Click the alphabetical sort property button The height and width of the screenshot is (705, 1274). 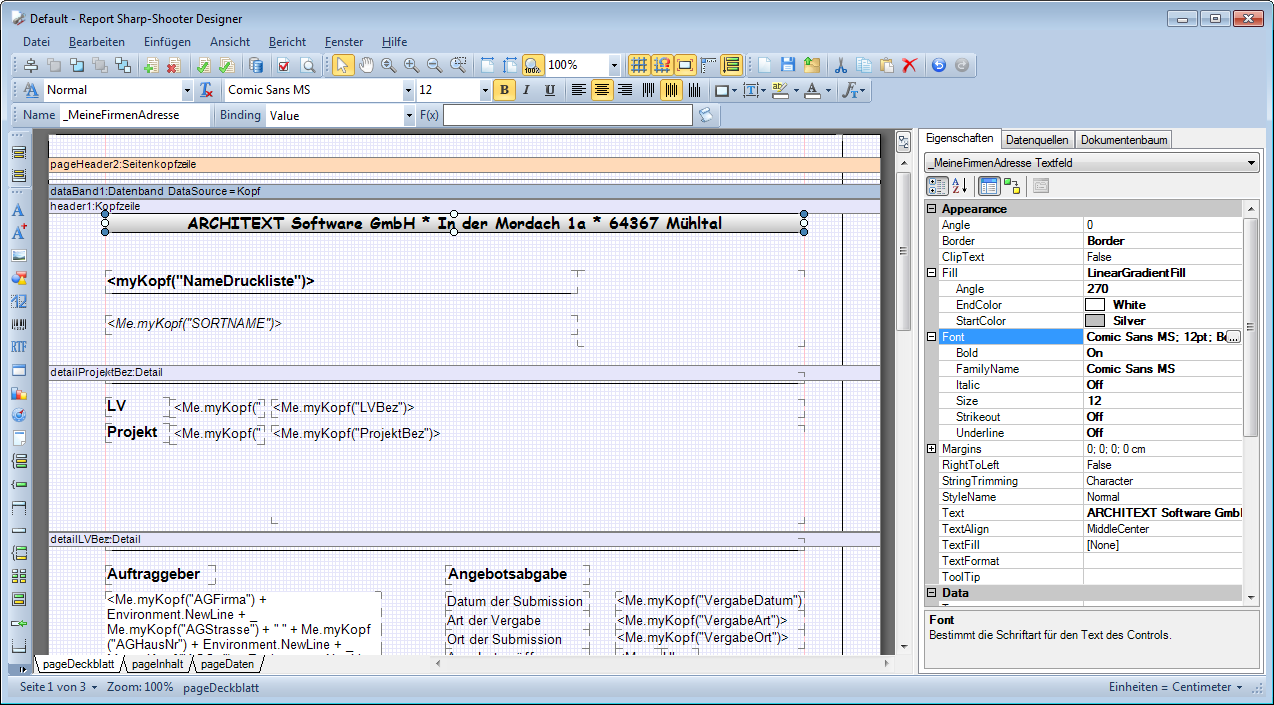click(x=959, y=185)
